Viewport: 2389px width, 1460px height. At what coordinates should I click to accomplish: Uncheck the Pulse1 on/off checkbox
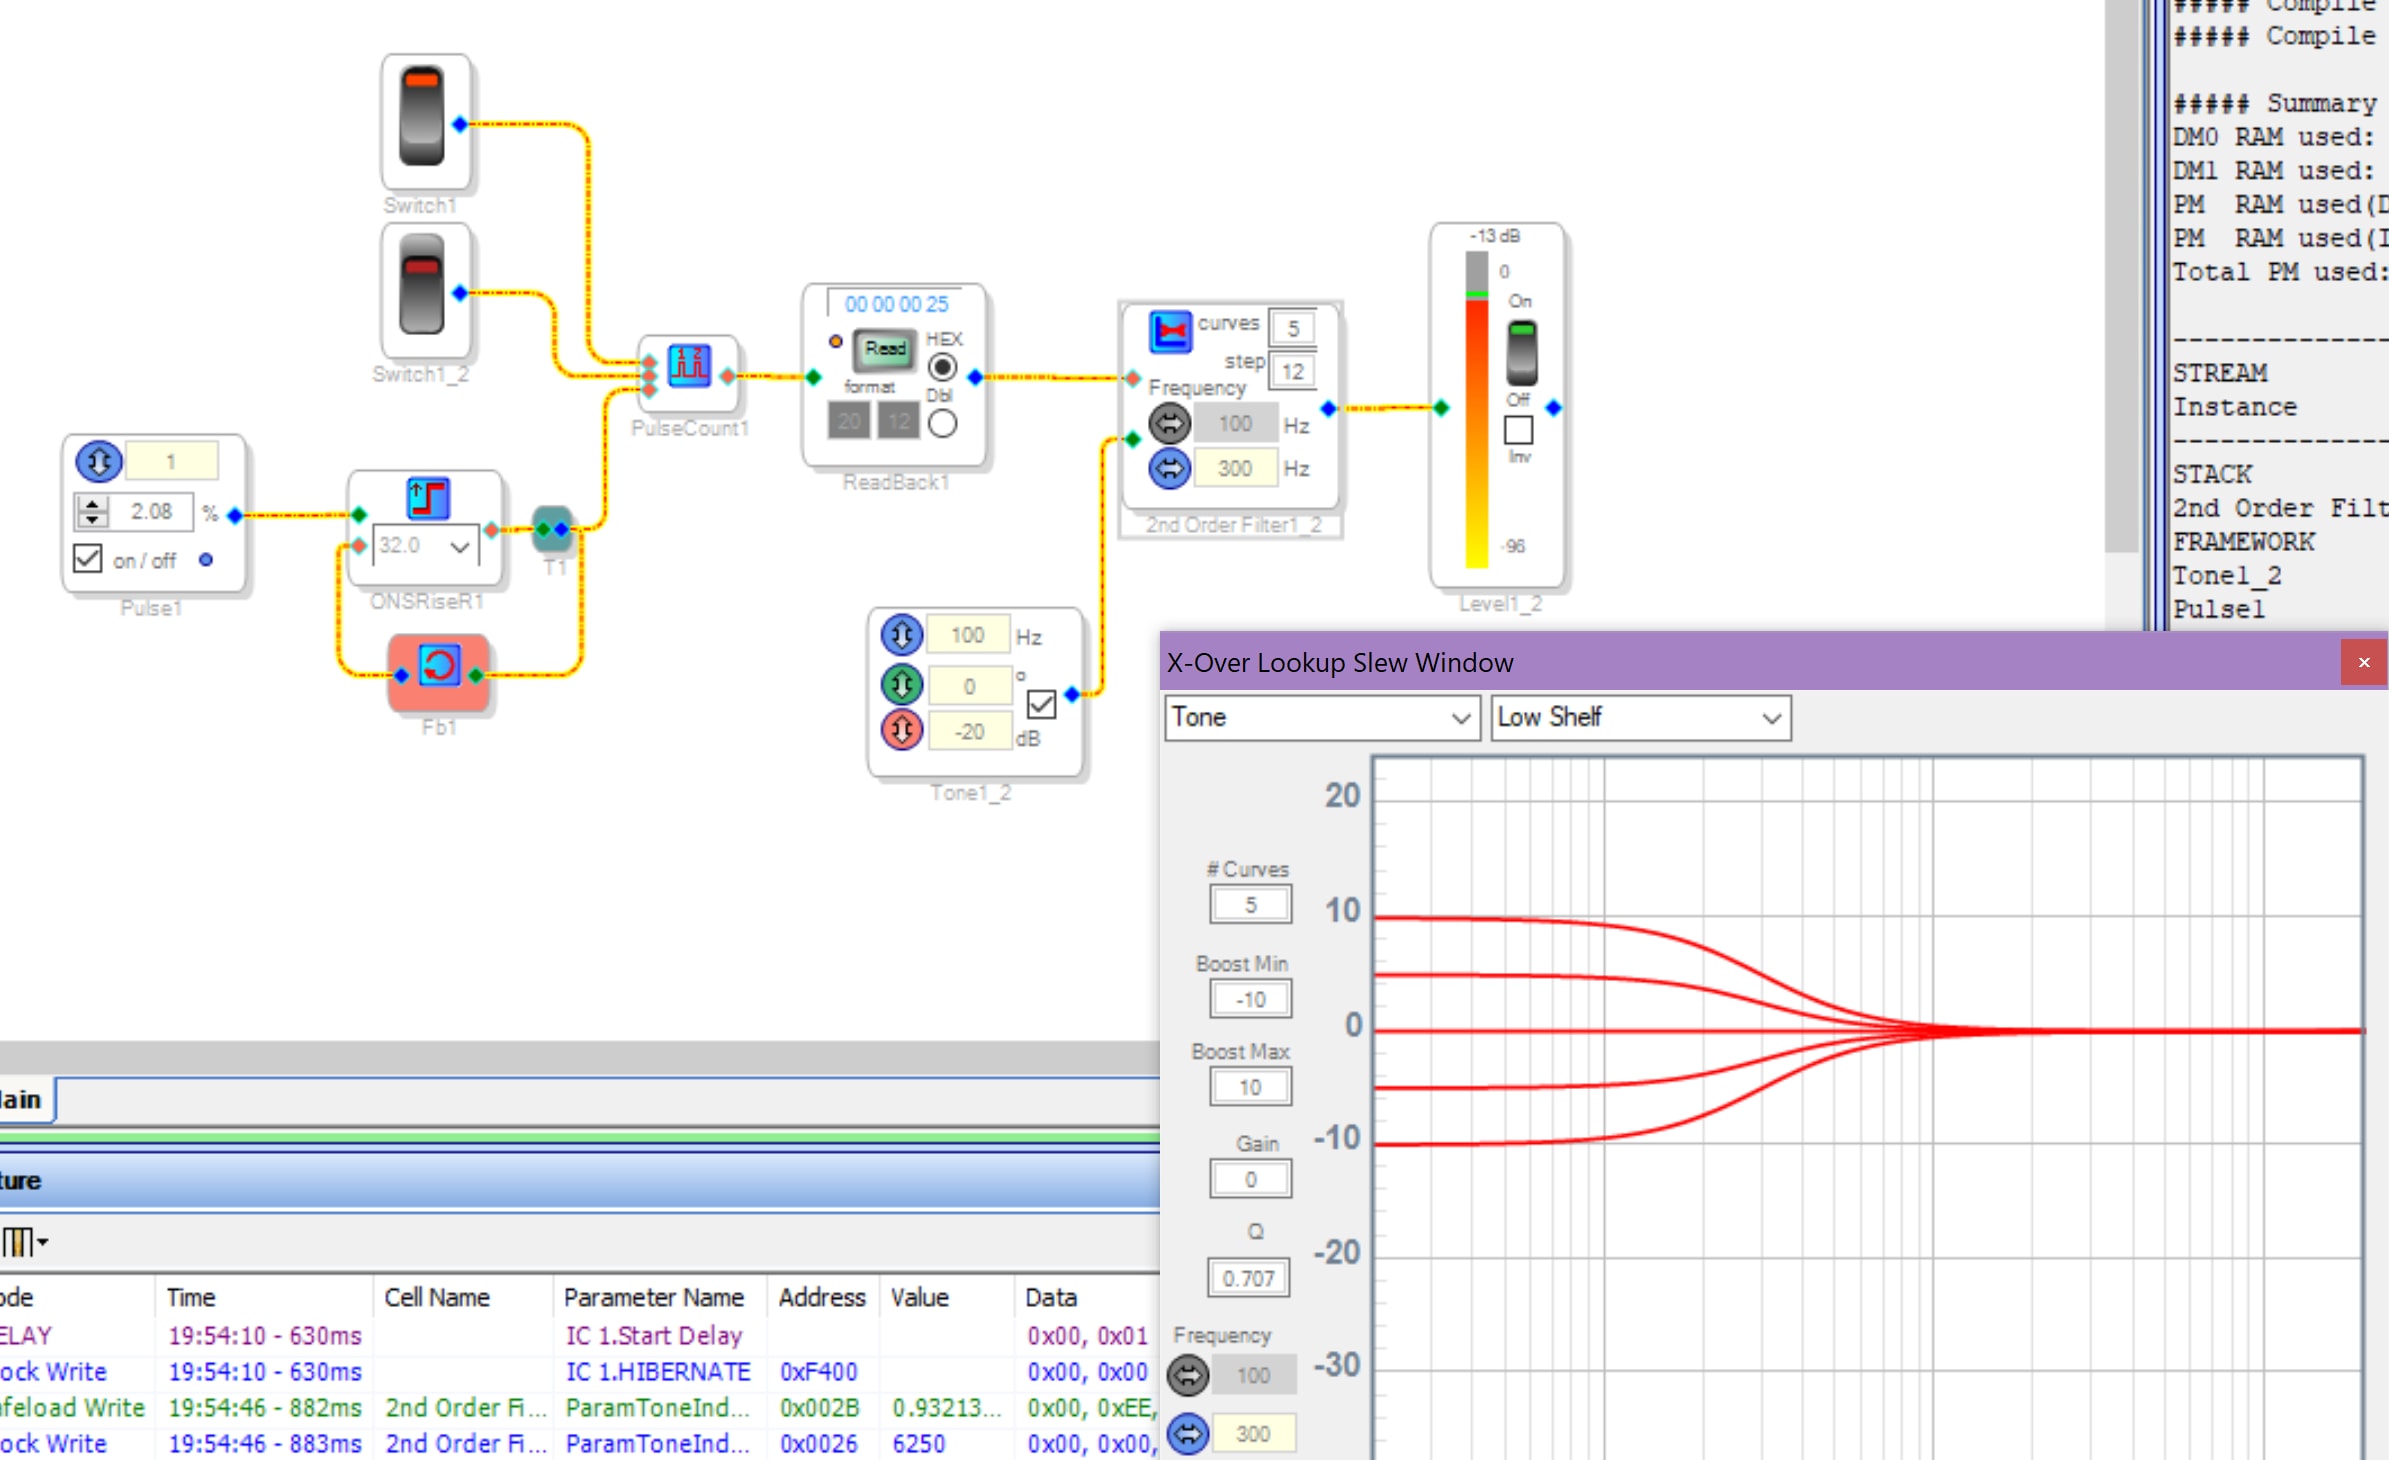coord(88,558)
